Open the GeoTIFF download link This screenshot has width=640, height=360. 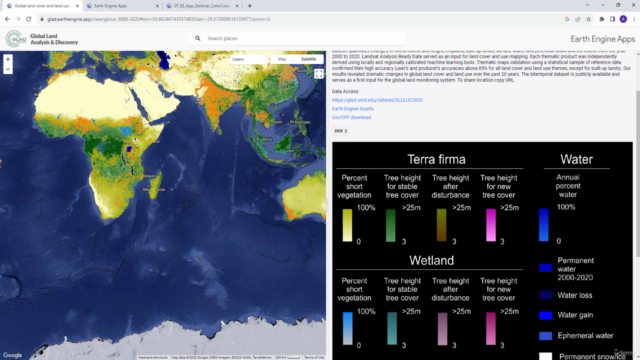pyautogui.click(x=351, y=118)
